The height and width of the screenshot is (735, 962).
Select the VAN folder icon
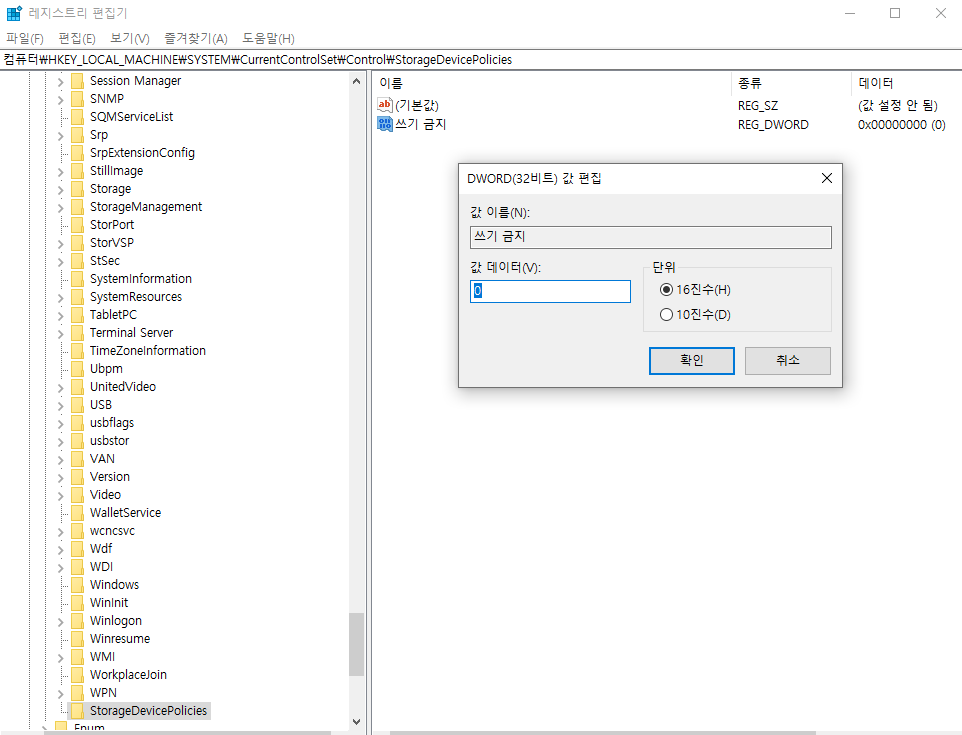click(77, 459)
